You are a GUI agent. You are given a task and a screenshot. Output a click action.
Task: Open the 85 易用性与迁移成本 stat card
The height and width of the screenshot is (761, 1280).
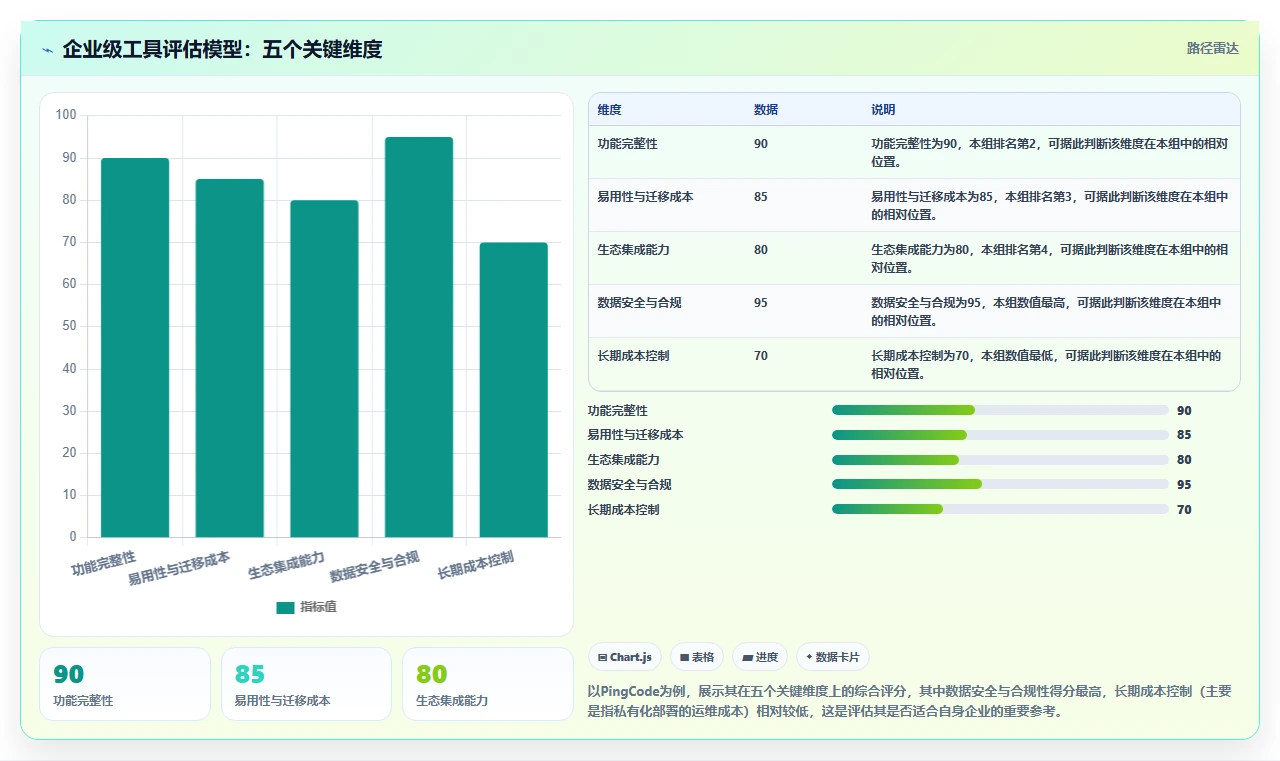(306, 684)
